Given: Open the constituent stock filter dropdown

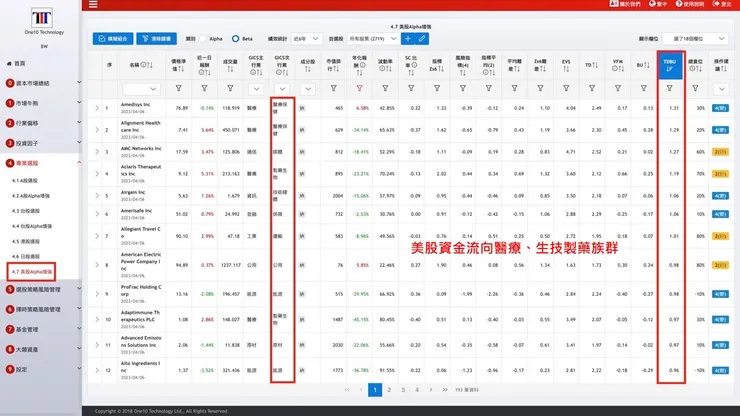Looking at the screenshot, I should [x=308, y=89].
